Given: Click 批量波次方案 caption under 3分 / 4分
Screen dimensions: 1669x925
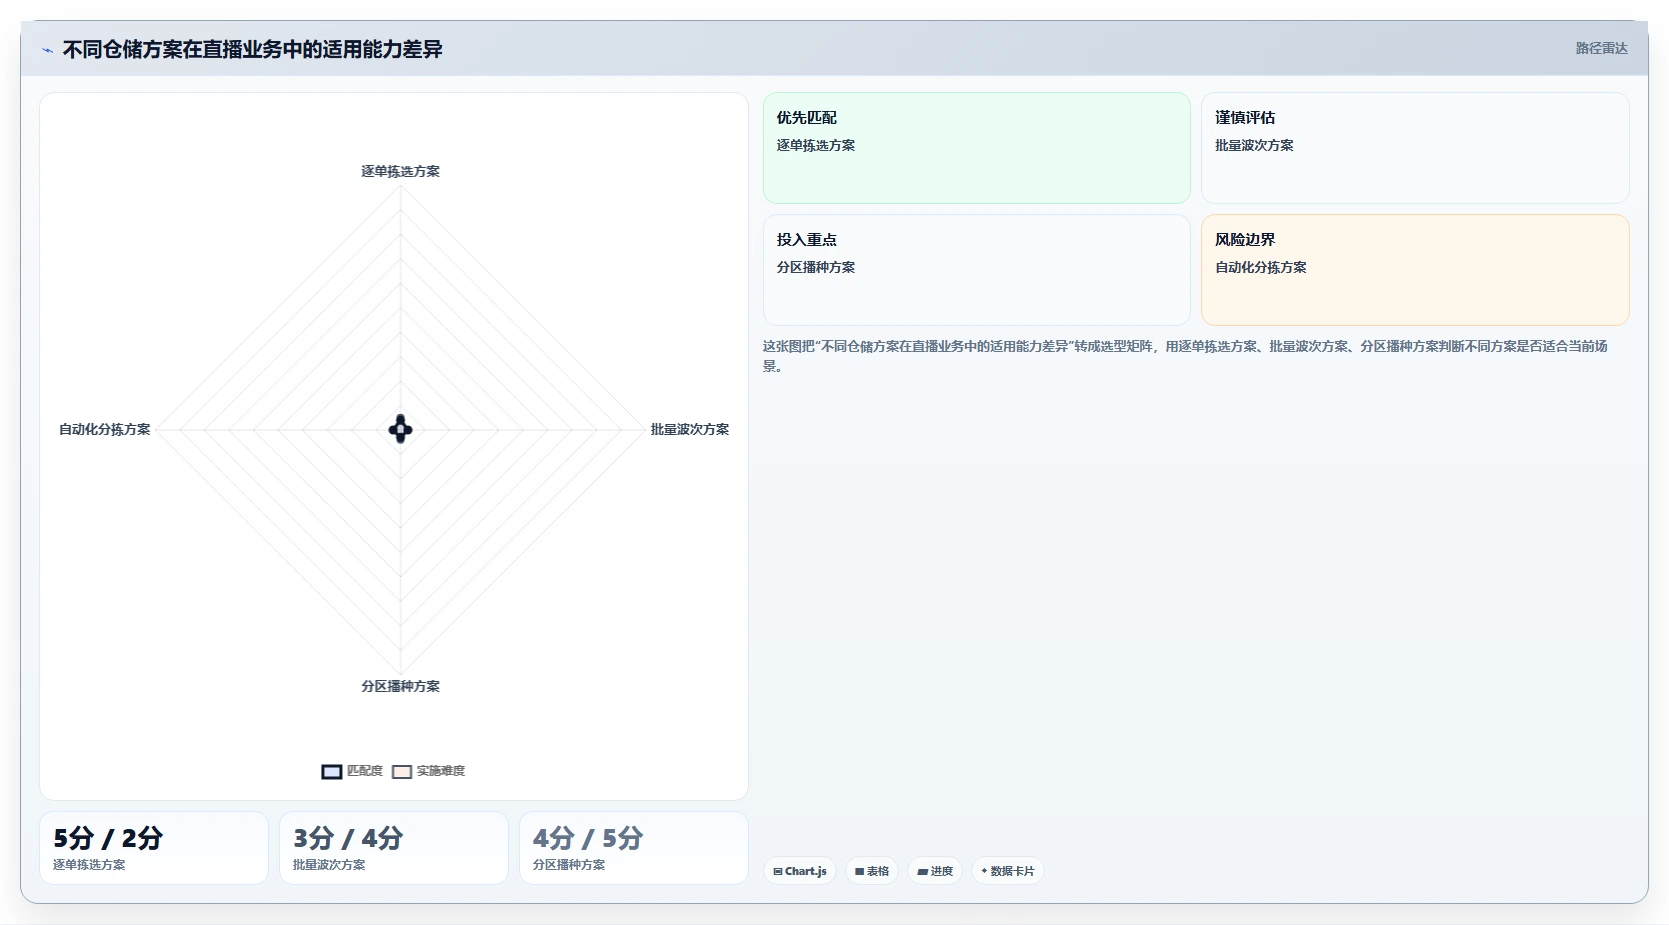Looking at the screenshot, I should point(329,865).
